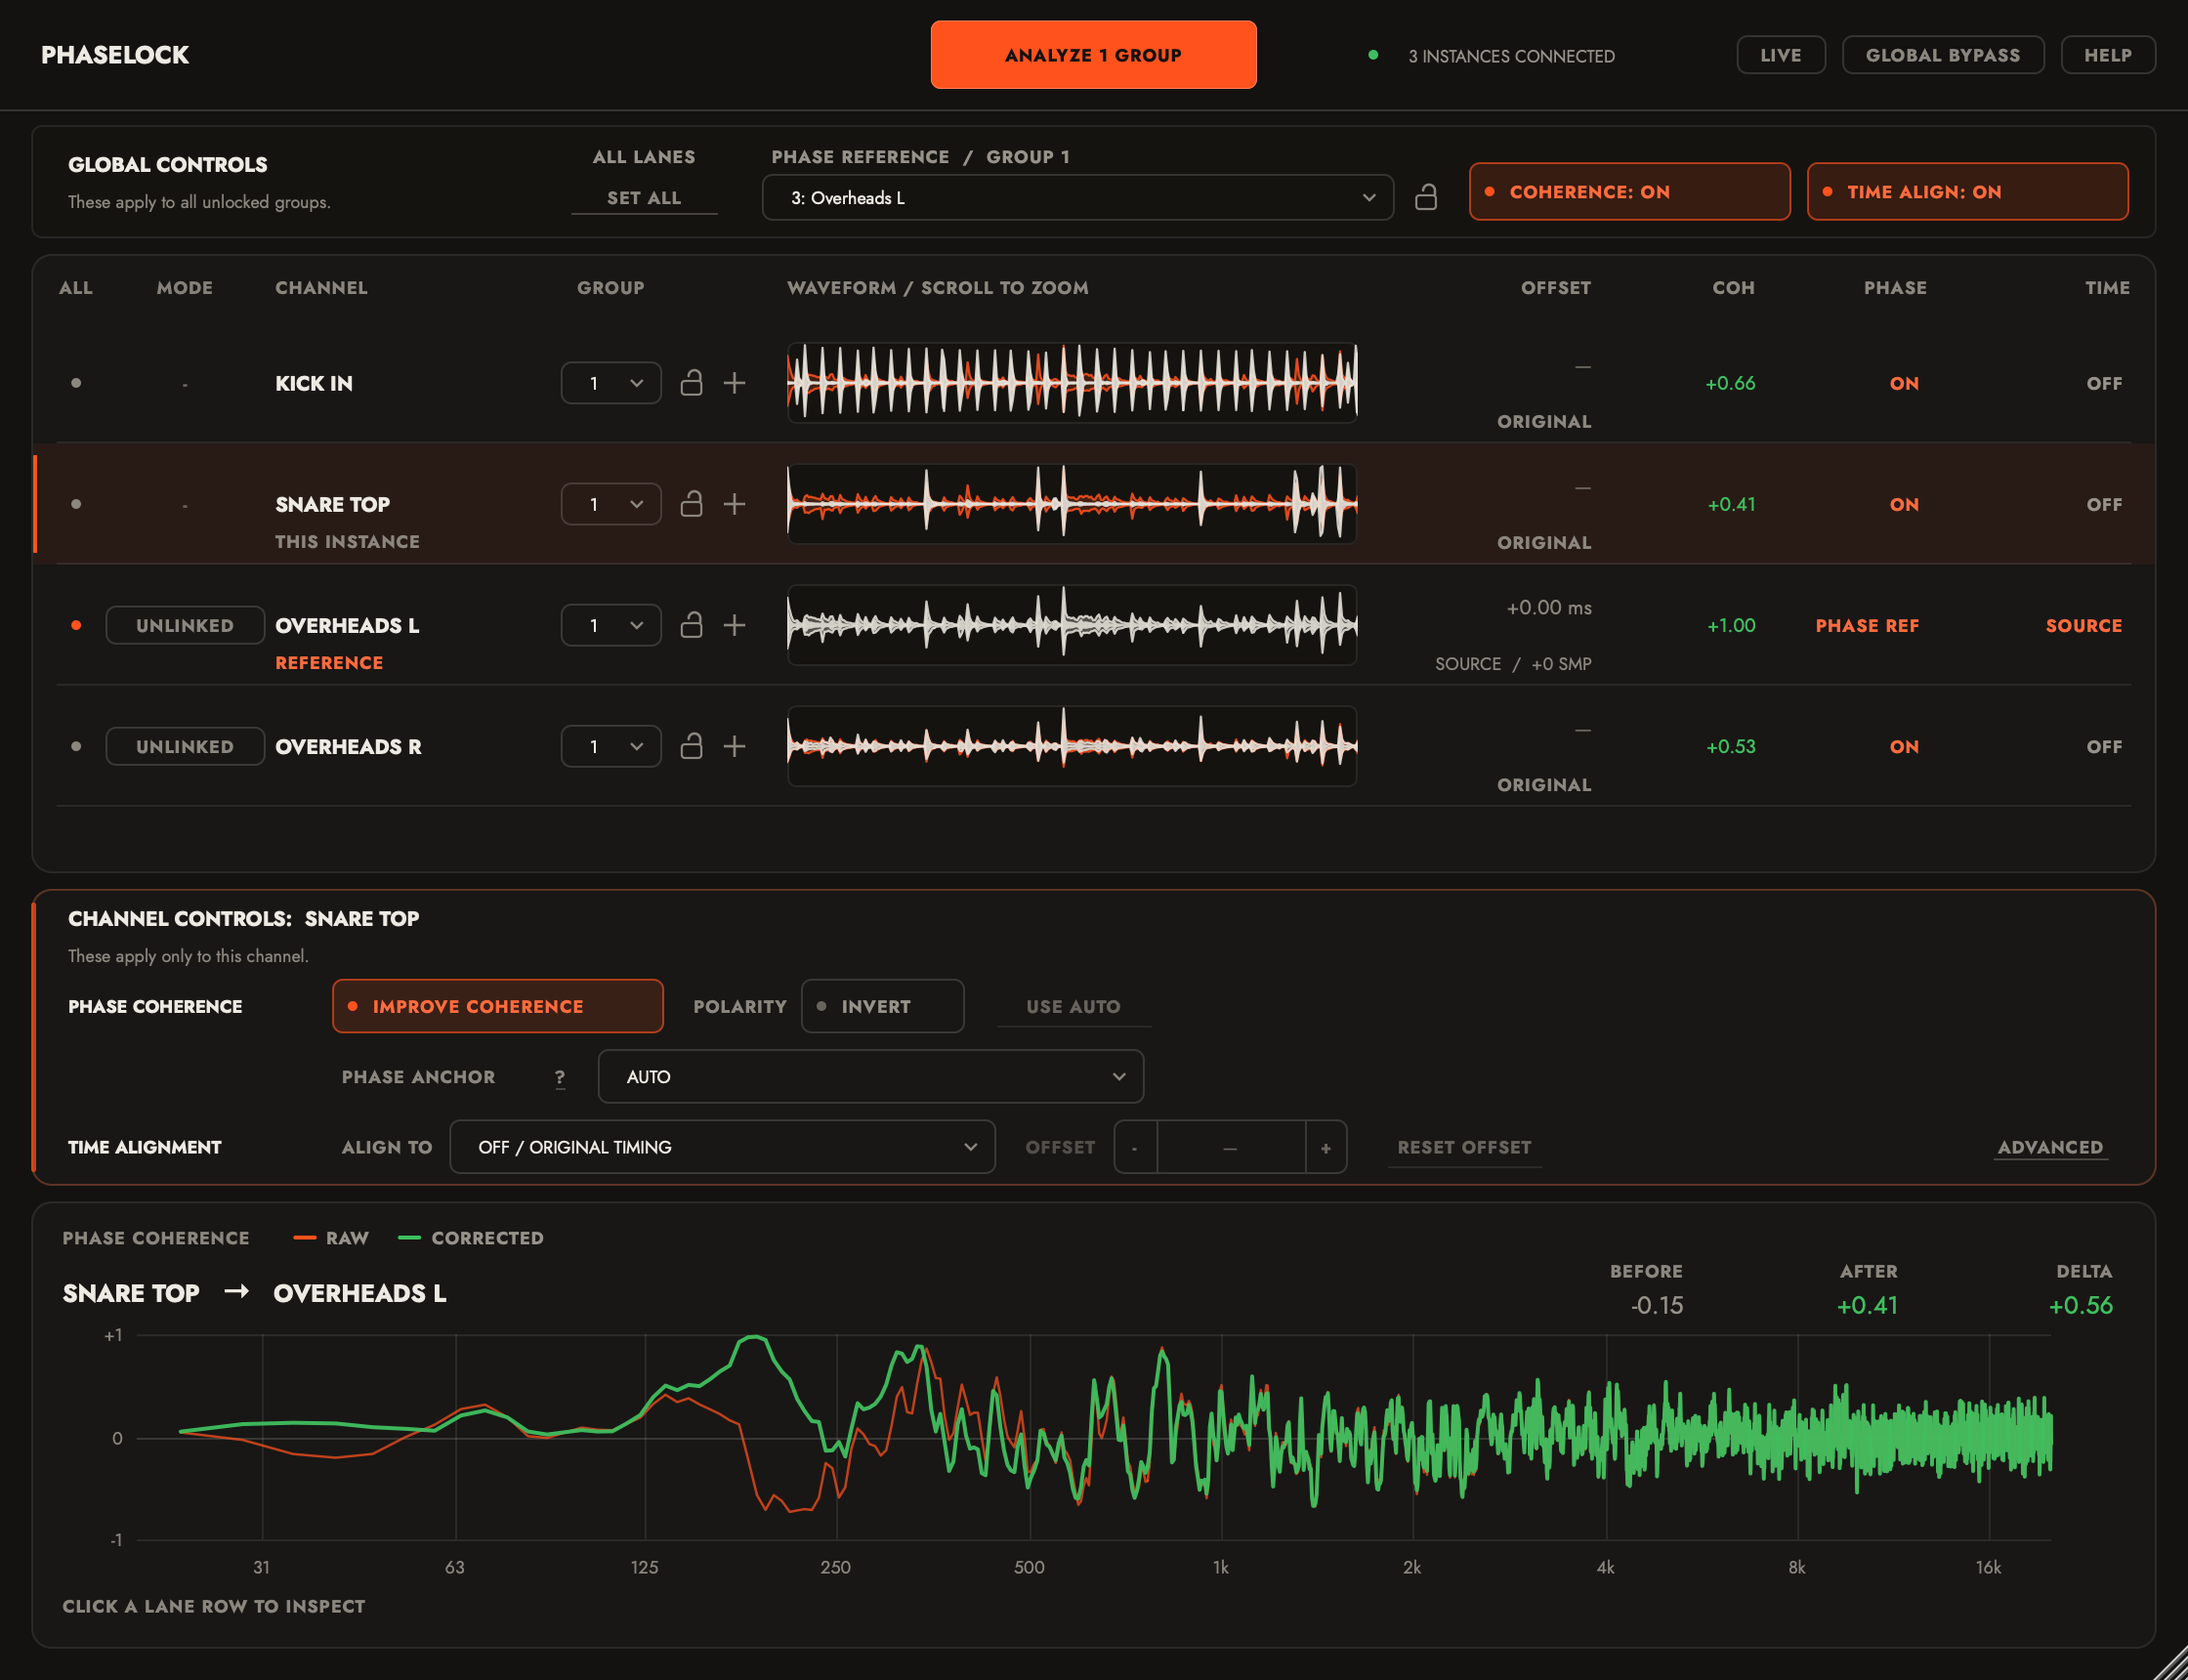Viewport: 2188px width, 1680px height.
Task: Lock the Overheads R lane group
Action: pos(691,746)
